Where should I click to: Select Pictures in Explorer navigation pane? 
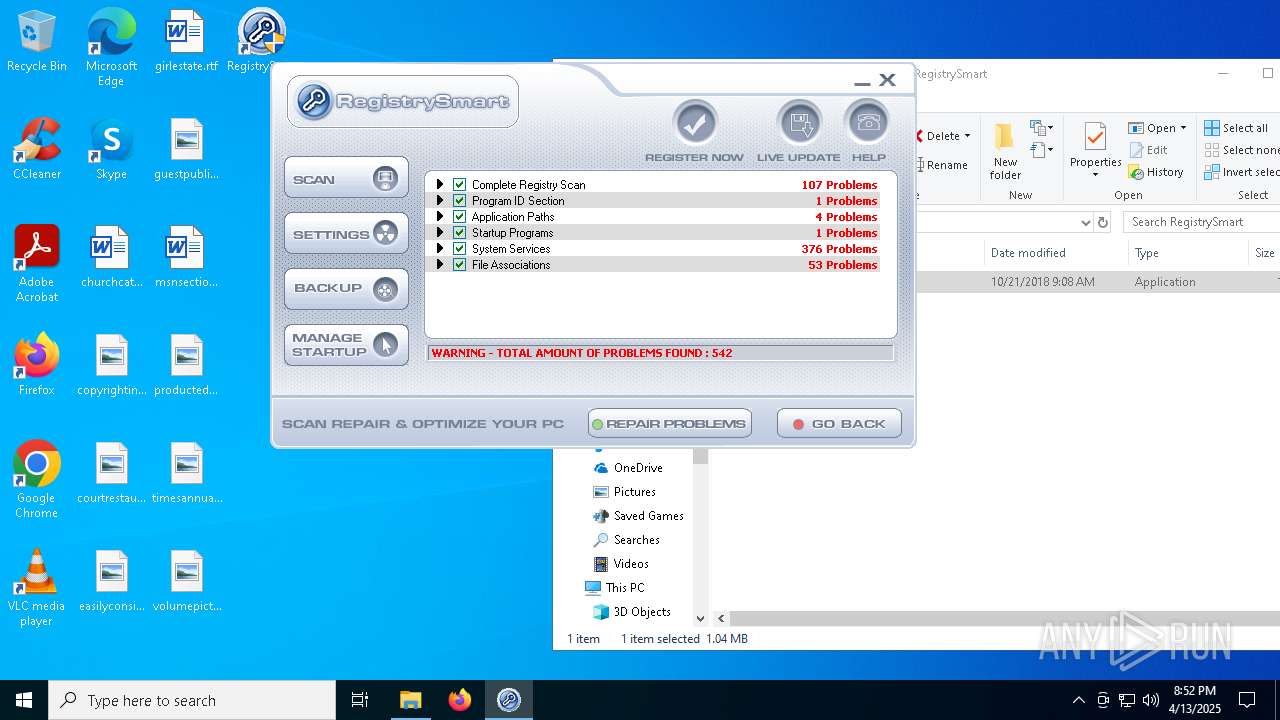pos(625,492)
